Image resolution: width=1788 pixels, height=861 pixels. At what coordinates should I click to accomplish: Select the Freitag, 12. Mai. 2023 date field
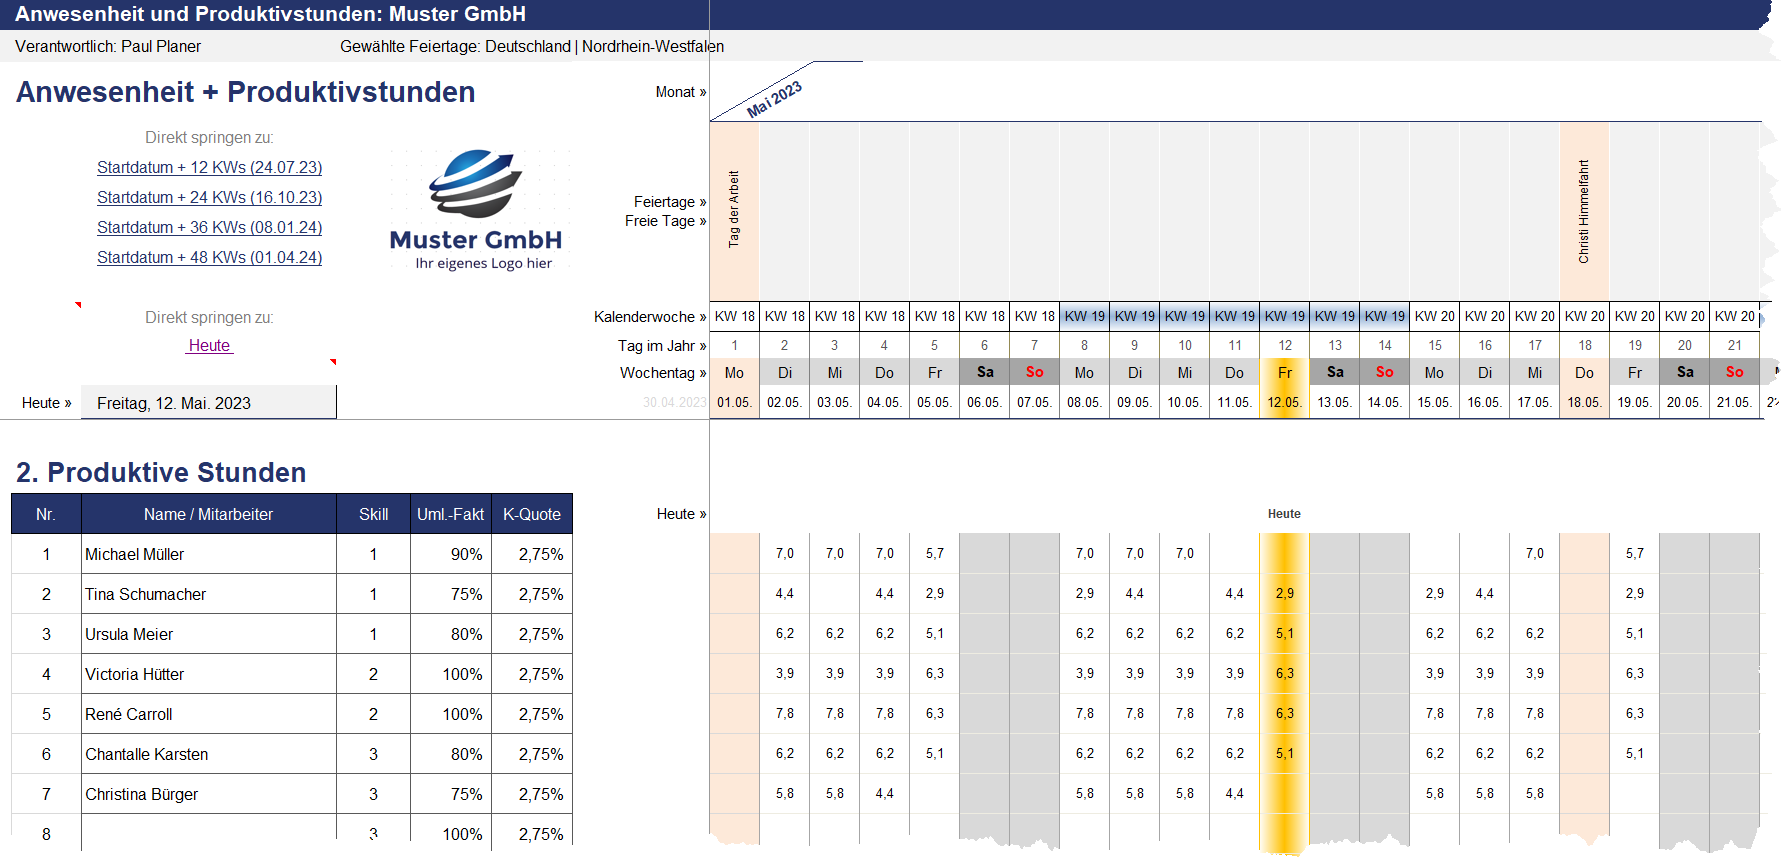coord(208,403)
